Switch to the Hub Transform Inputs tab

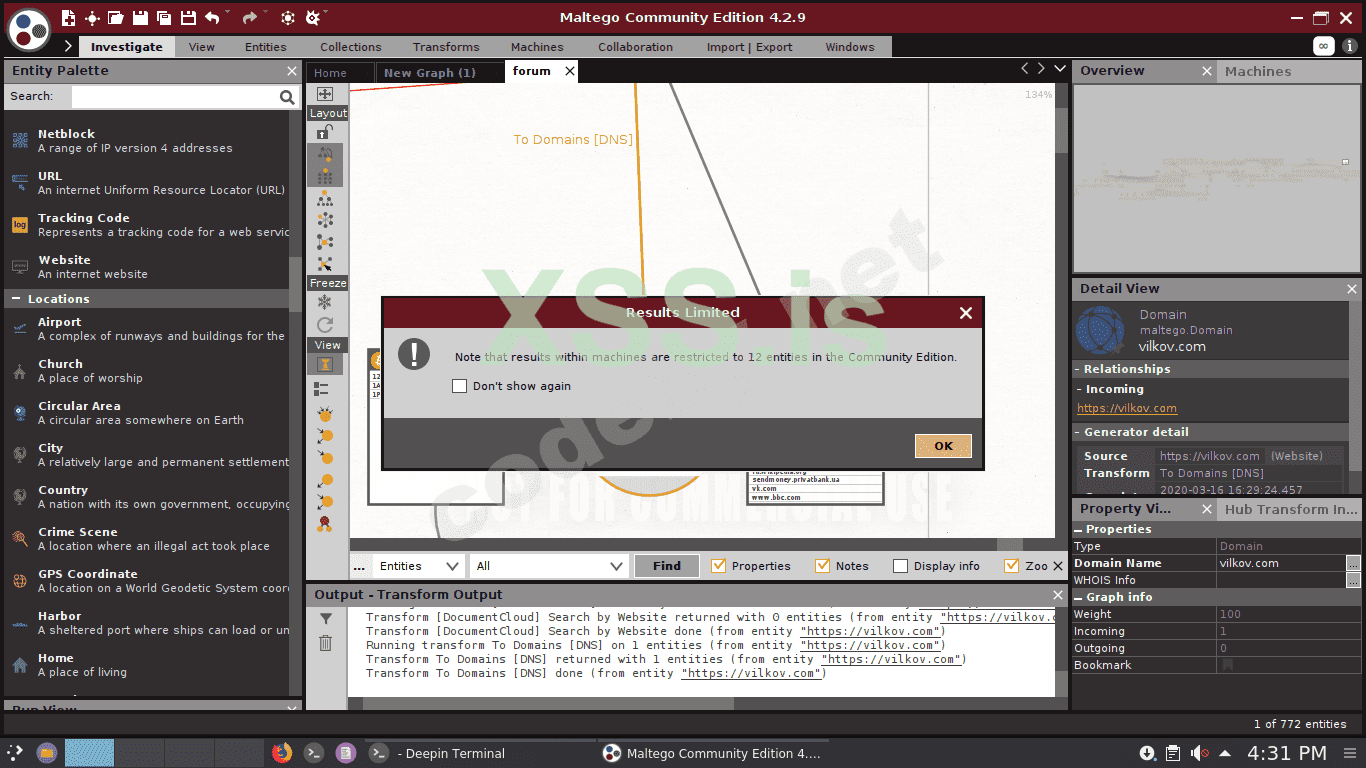click(1291, 509)
